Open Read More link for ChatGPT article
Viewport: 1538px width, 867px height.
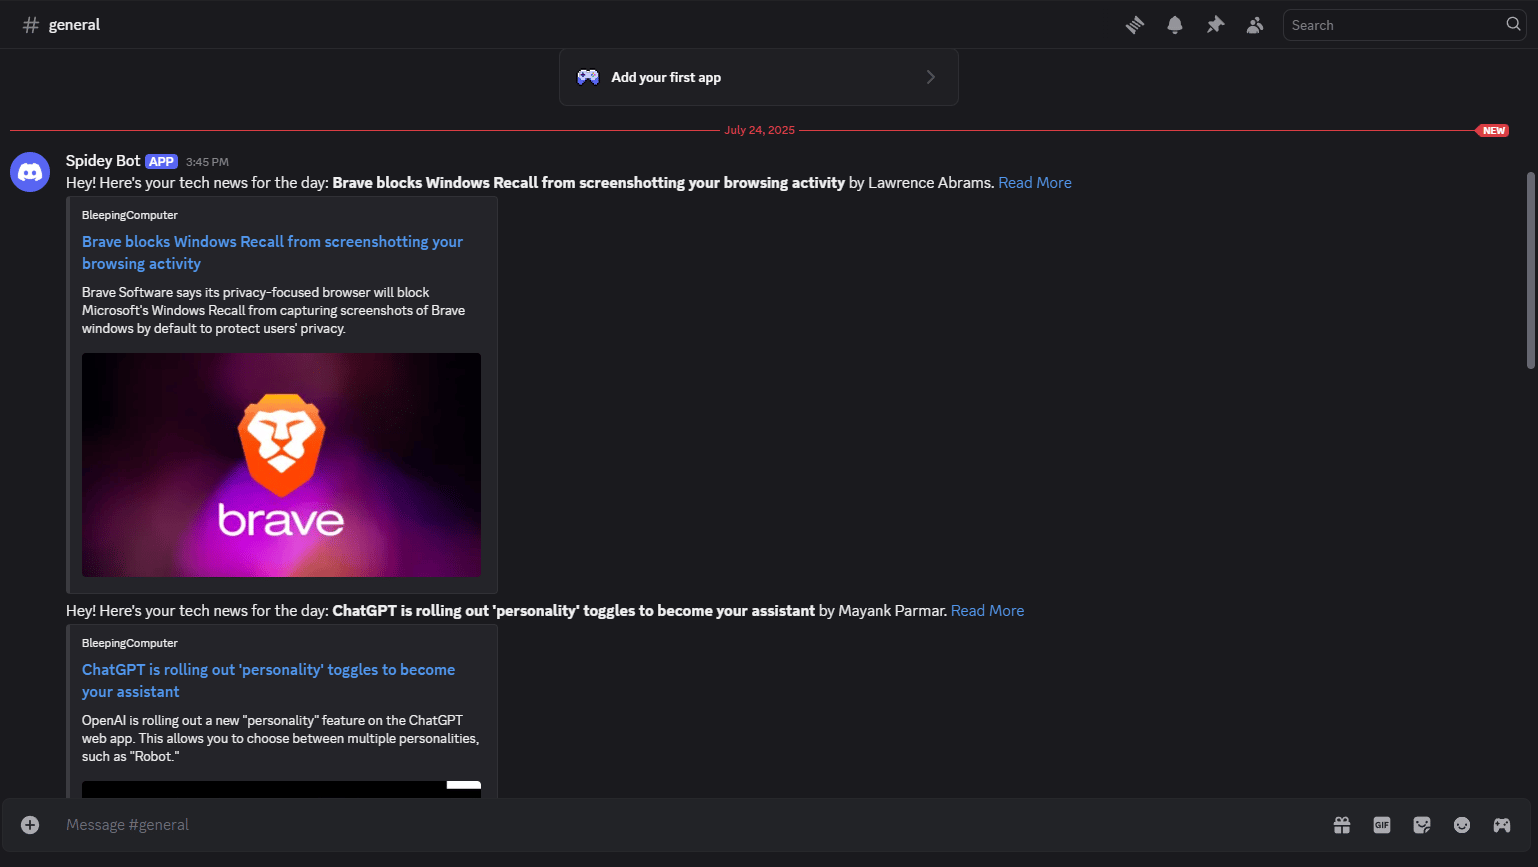(x=987, y=611)
